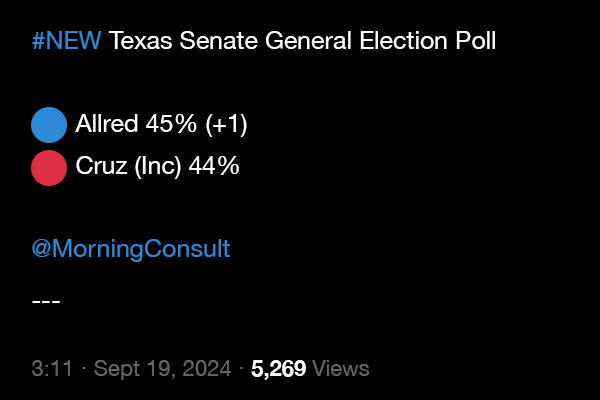Click the 44% figure for Cruz
The height and width of the screenshot is (400, 600).
point(214,166)
